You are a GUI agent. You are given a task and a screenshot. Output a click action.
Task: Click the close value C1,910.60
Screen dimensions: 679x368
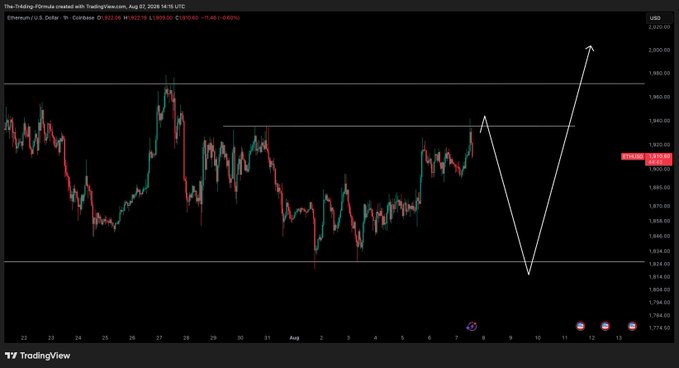tap(187, 18)
